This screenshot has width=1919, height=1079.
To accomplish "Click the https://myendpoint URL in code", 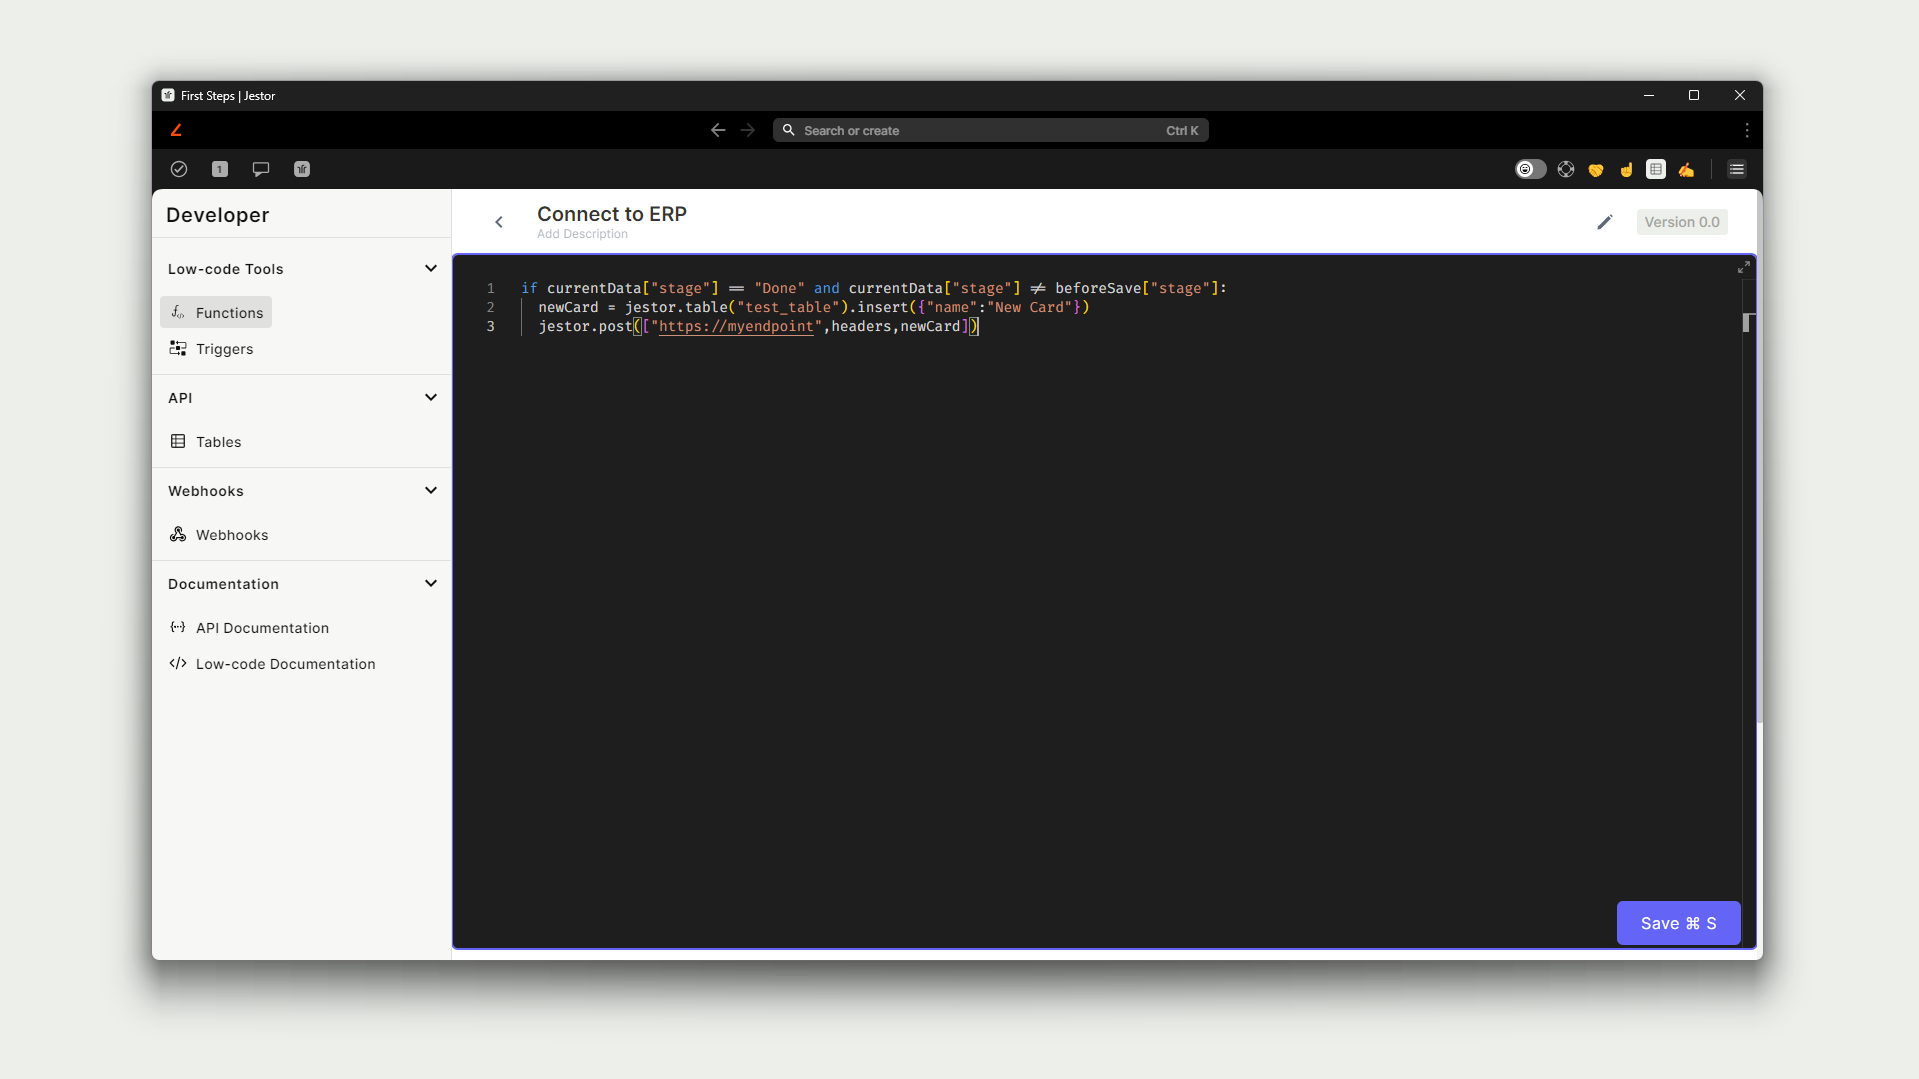I will [736, 326].
